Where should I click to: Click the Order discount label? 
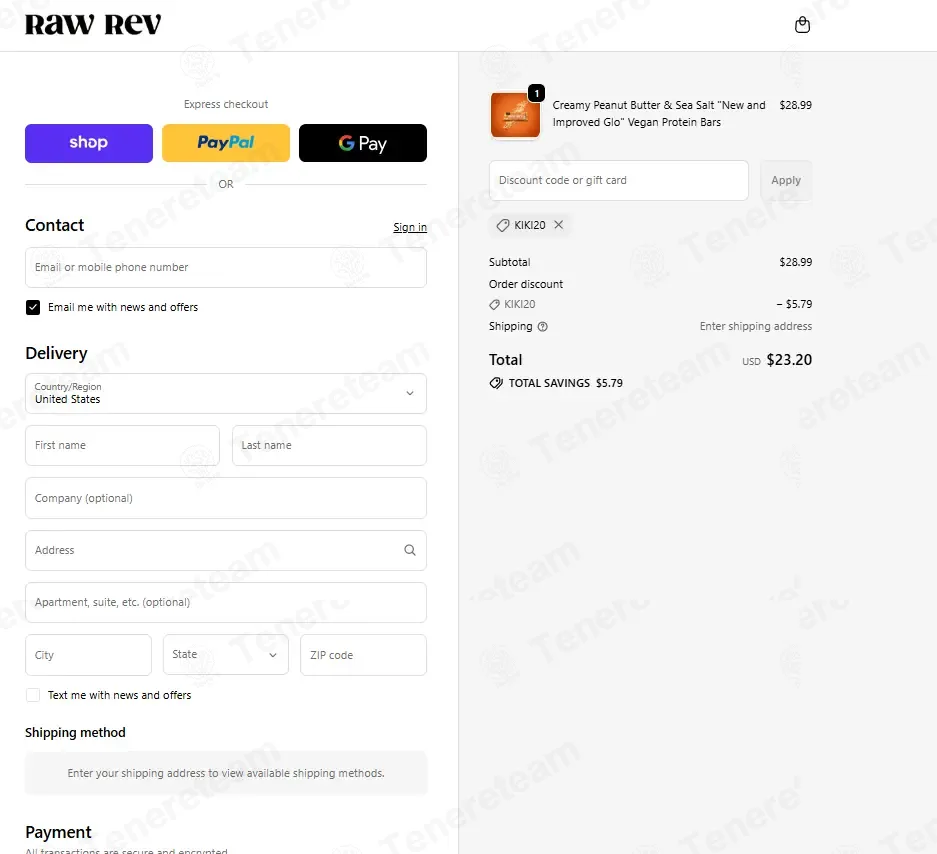tap(526, 284)
